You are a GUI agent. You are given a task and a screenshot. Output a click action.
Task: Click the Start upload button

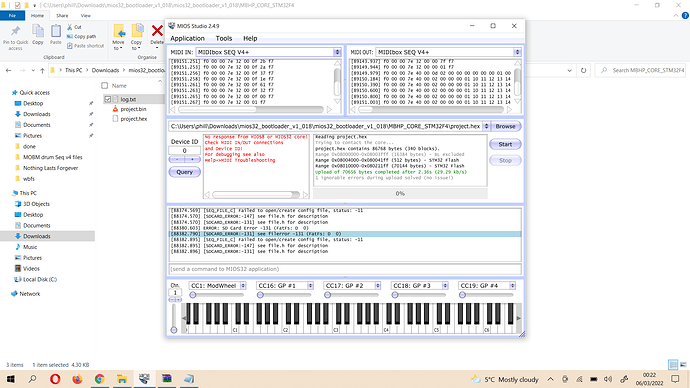(x=505, y=144)
